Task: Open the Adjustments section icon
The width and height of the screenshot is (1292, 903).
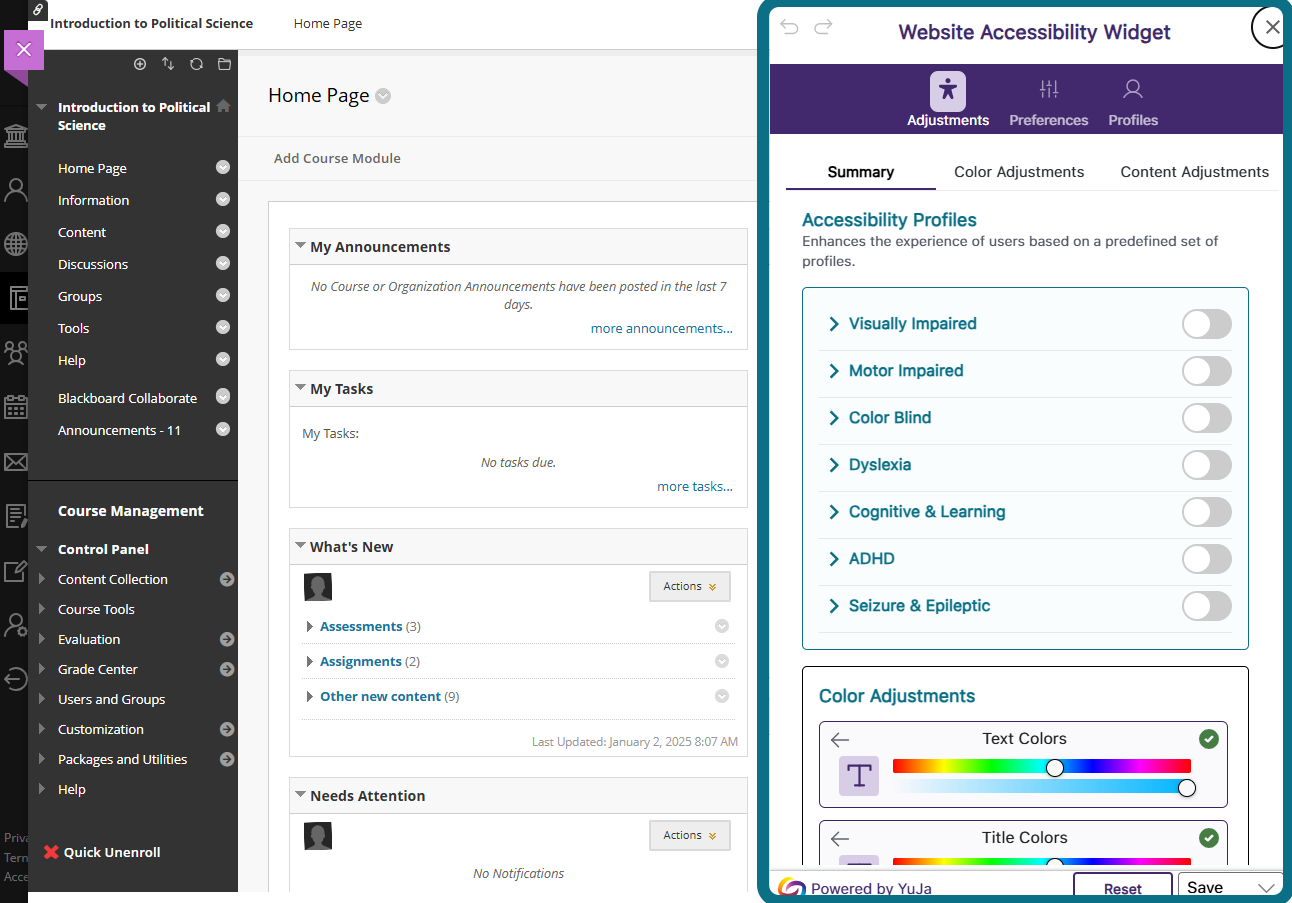Action: [x=948, y=91]
